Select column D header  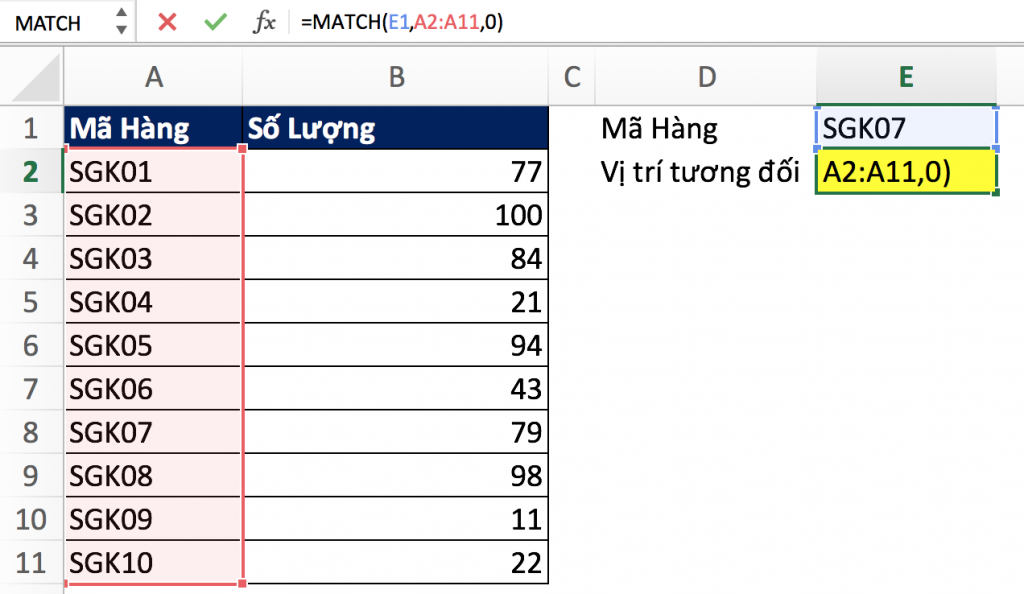(706, 77)
